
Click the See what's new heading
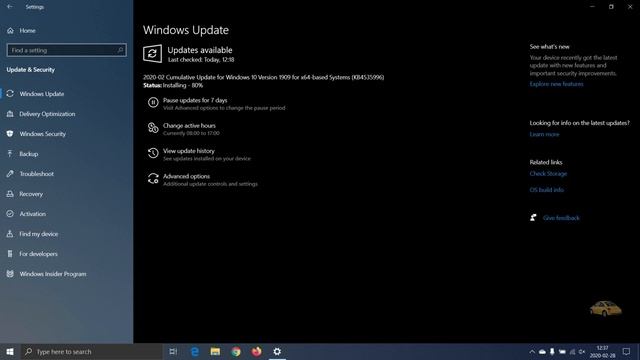pos(549,47)
